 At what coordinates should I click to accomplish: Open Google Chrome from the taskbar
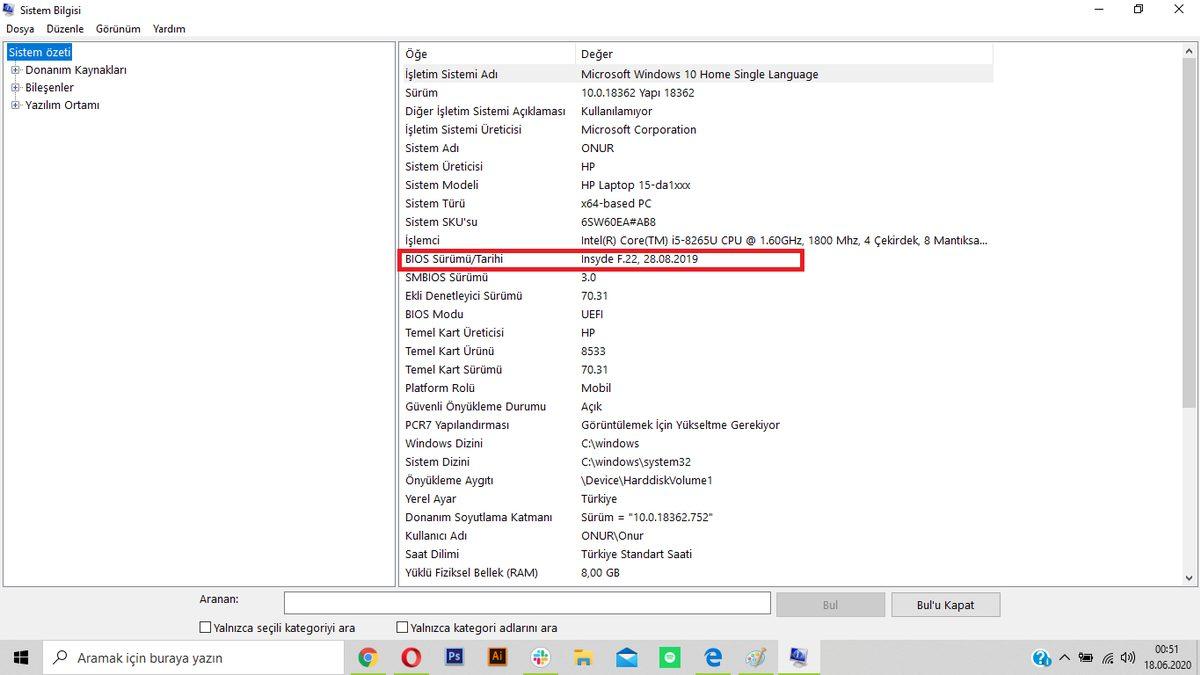click(368, 657)
